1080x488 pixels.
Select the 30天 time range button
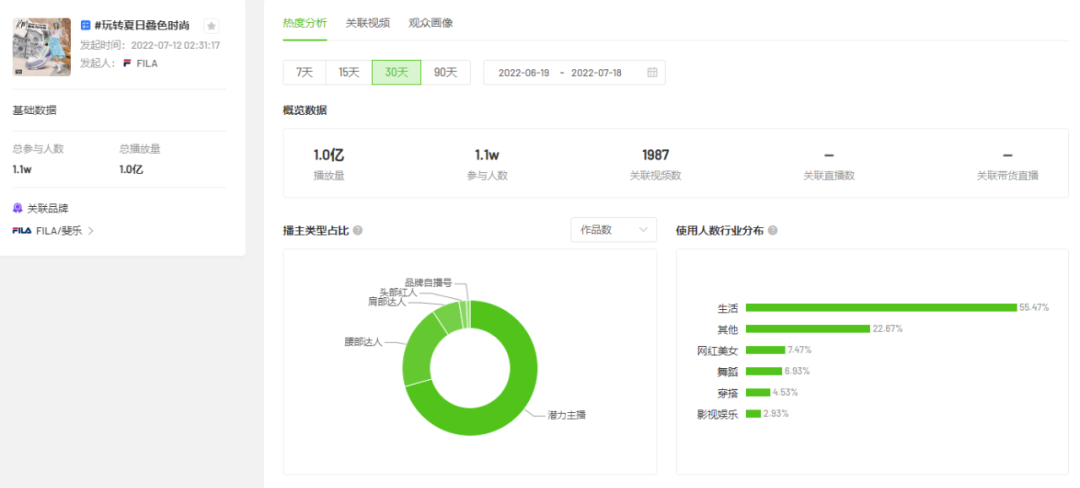397,73
